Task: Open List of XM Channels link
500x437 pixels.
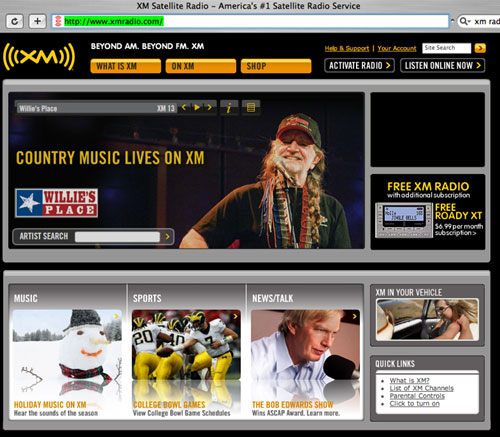Action: pos(422,388)
